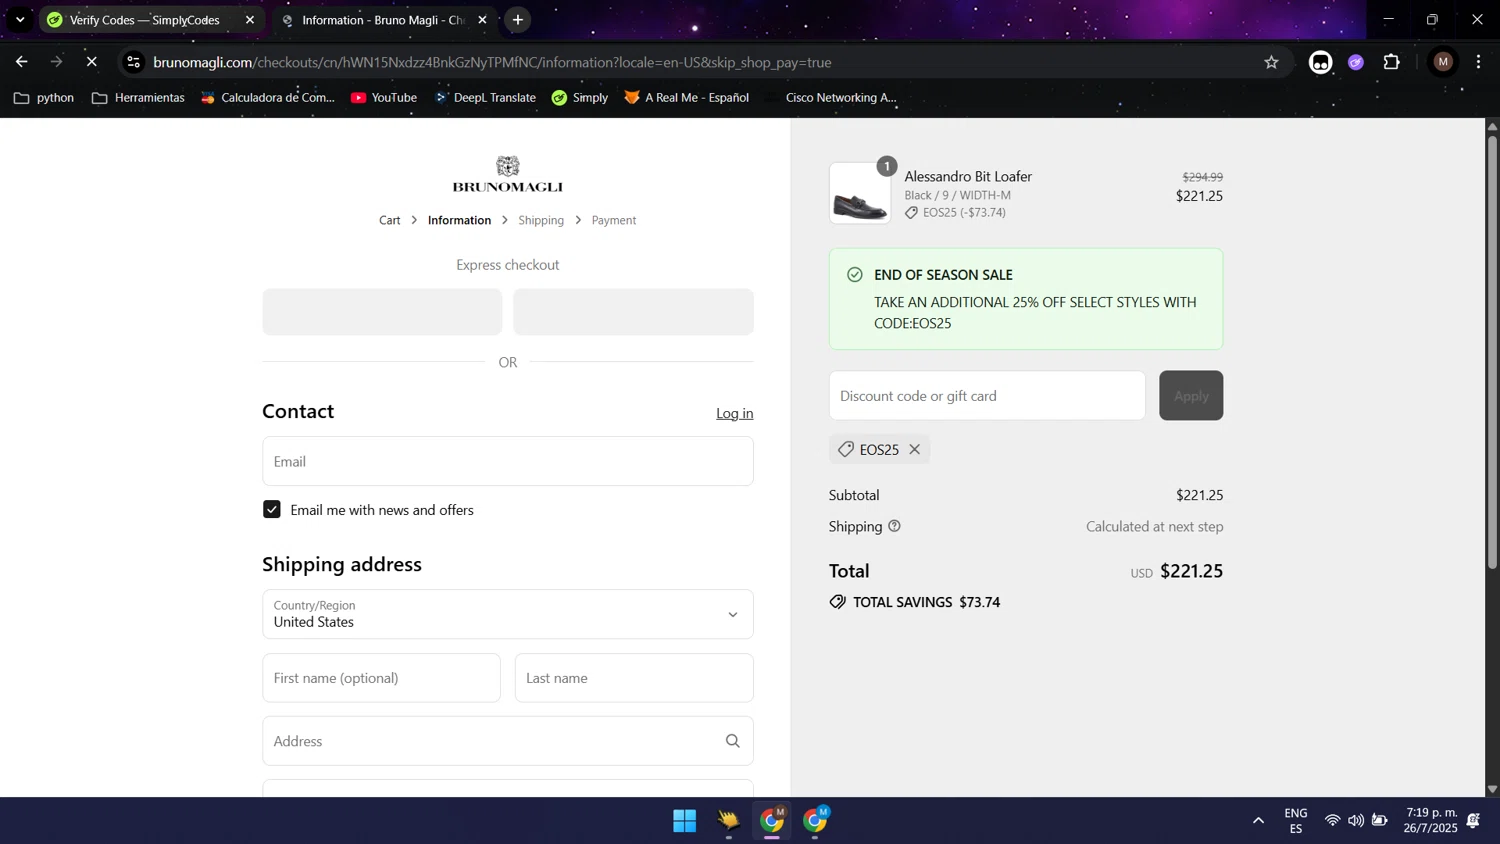The image size is (1500, 844).
Task: Open the battery tray icon
Action: [x=1379, y=821]
